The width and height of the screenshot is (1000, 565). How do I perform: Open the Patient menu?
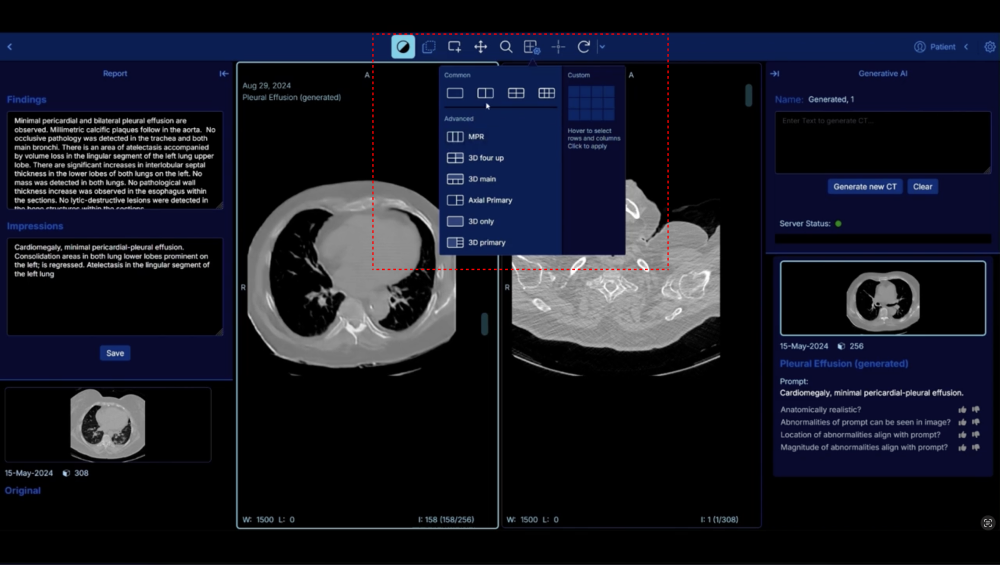(935, 47)
